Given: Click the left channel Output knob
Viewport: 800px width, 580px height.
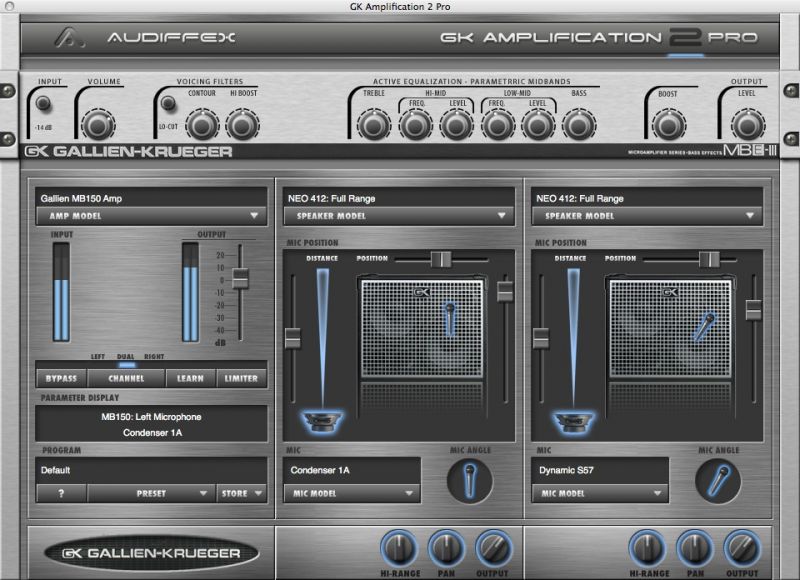Looking at the screenshot, I should (x=493, y=548).
